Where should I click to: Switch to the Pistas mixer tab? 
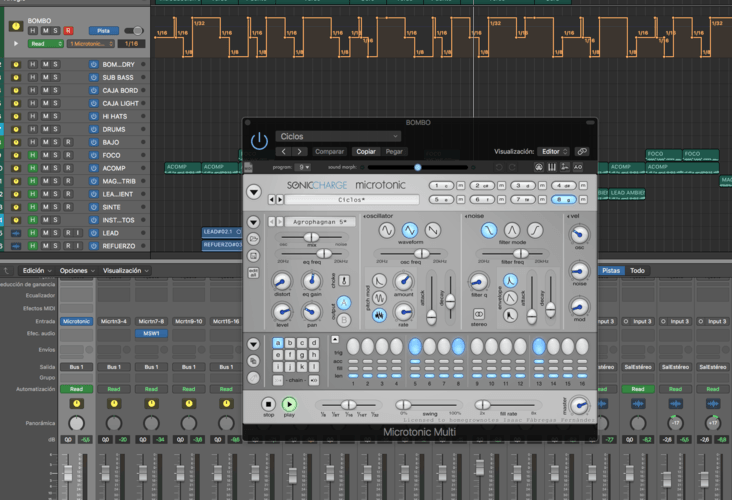[611, 270]
